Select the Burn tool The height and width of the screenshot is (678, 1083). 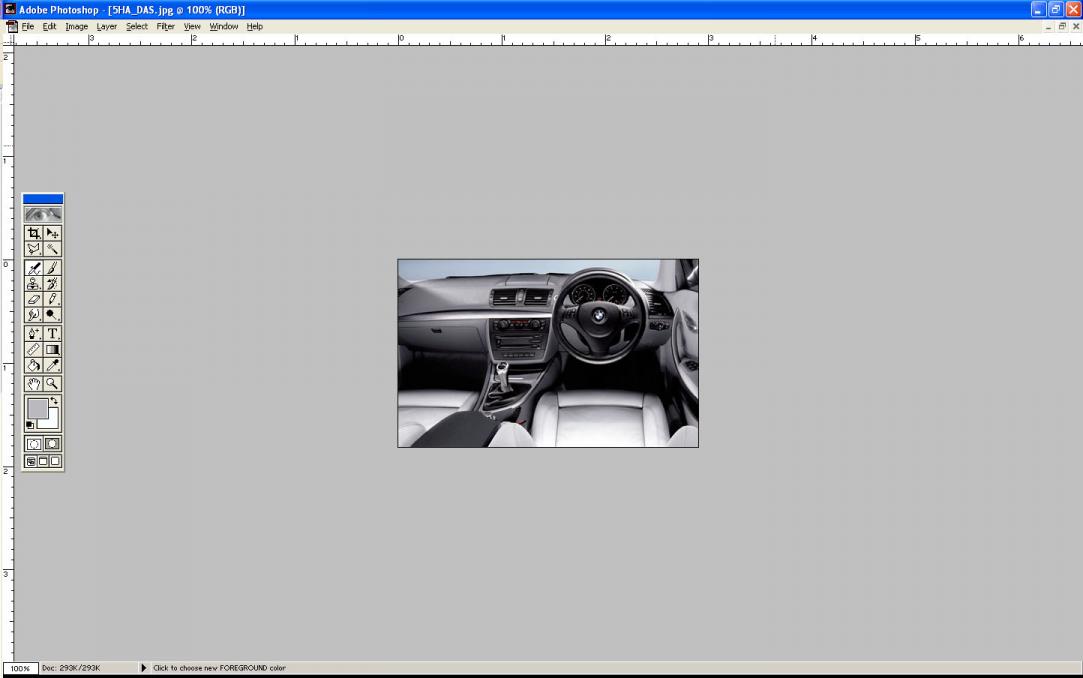52,316
